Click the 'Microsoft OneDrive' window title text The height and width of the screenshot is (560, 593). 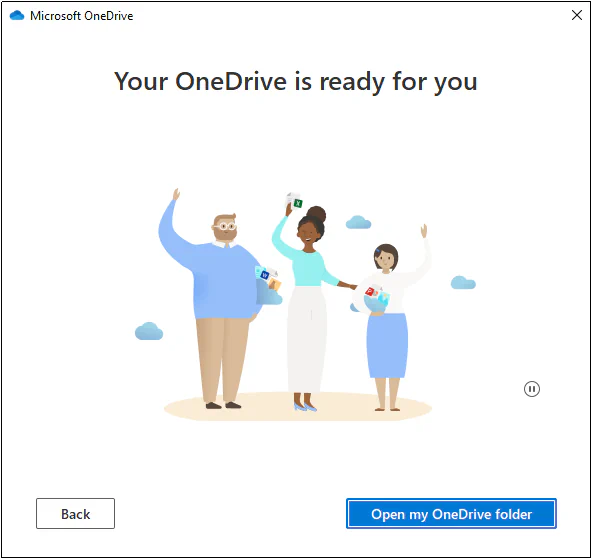[82, 16]
